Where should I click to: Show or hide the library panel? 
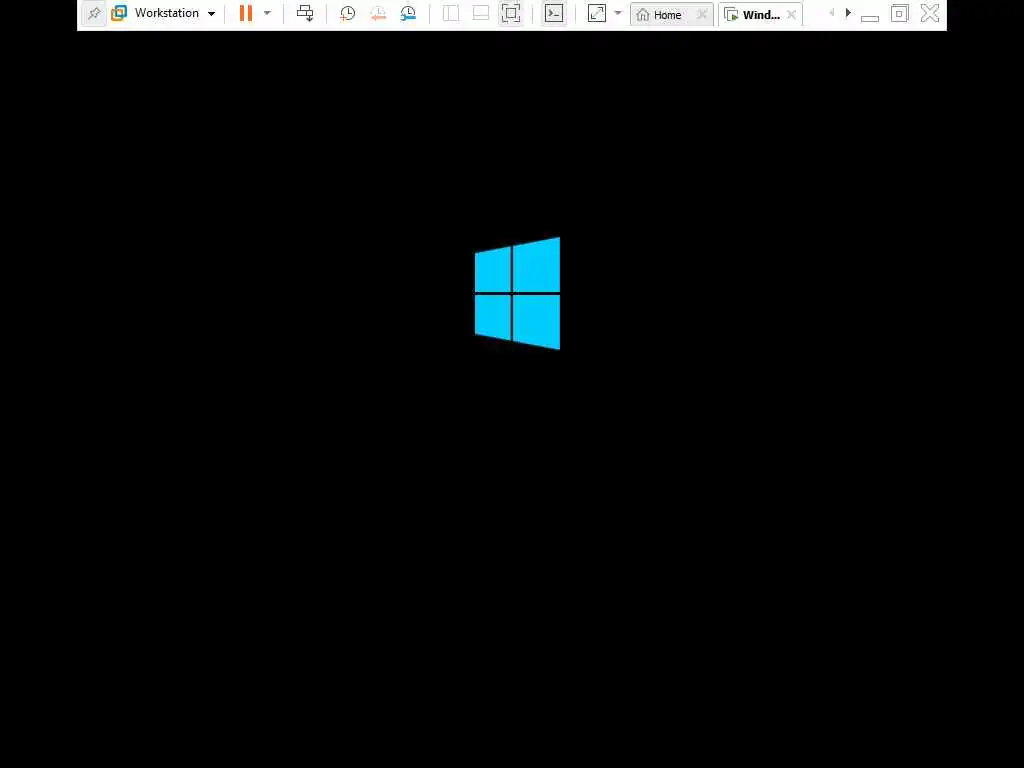point(451,13)
